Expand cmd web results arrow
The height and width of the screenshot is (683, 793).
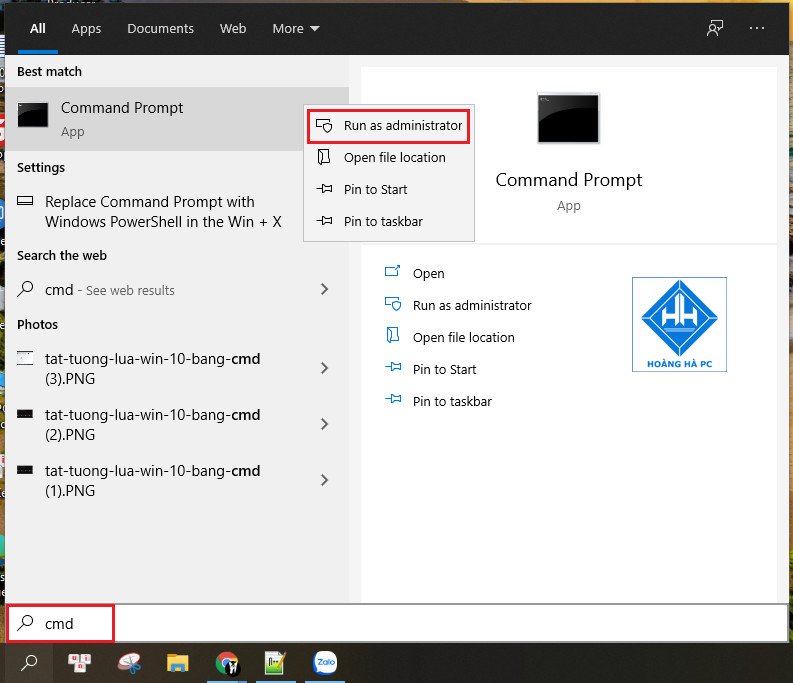tap(324, 289)
